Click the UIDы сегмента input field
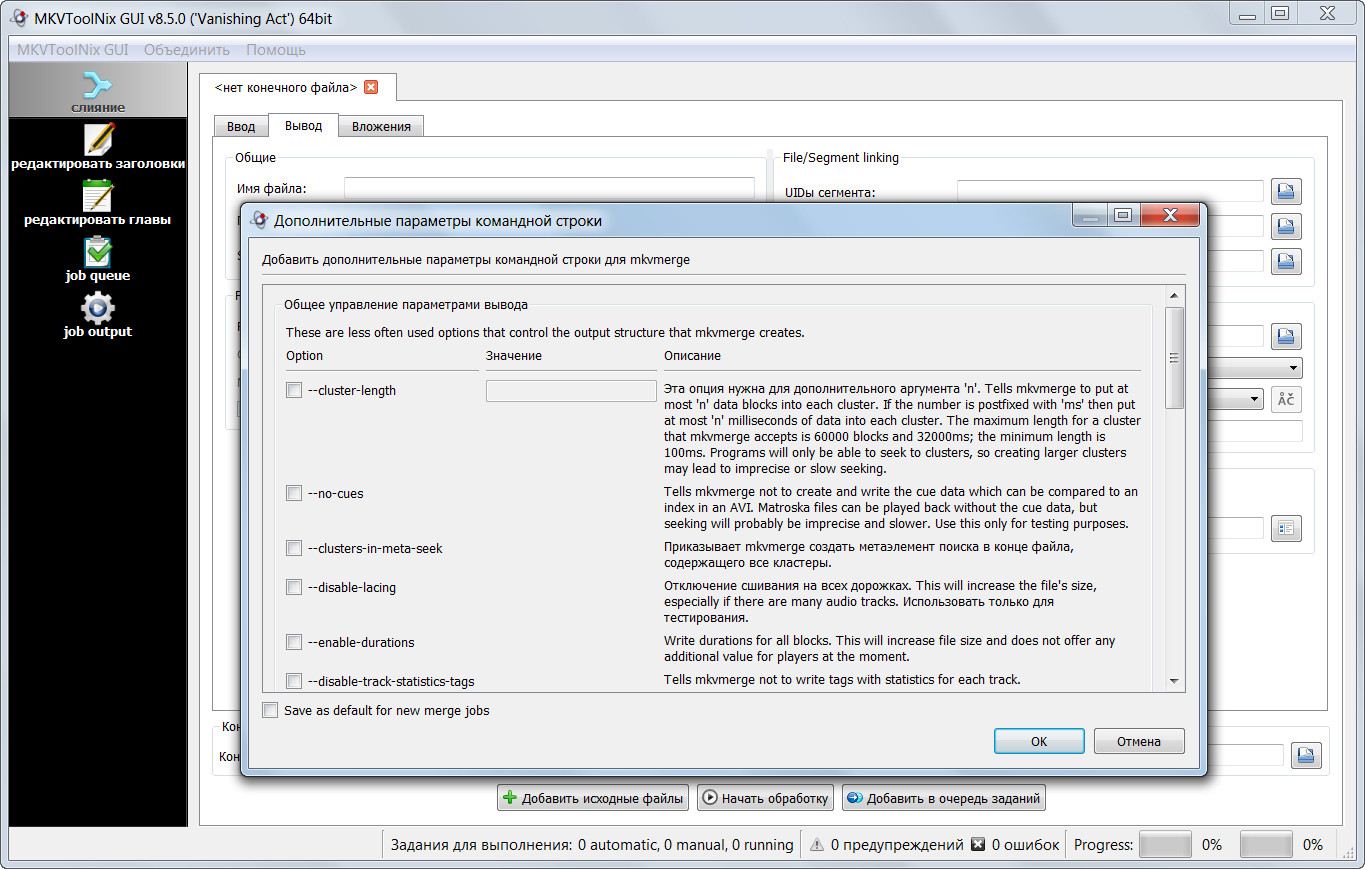Image resolution: width=1365 pixels, height=869 pixels. tap(1110, 191)
